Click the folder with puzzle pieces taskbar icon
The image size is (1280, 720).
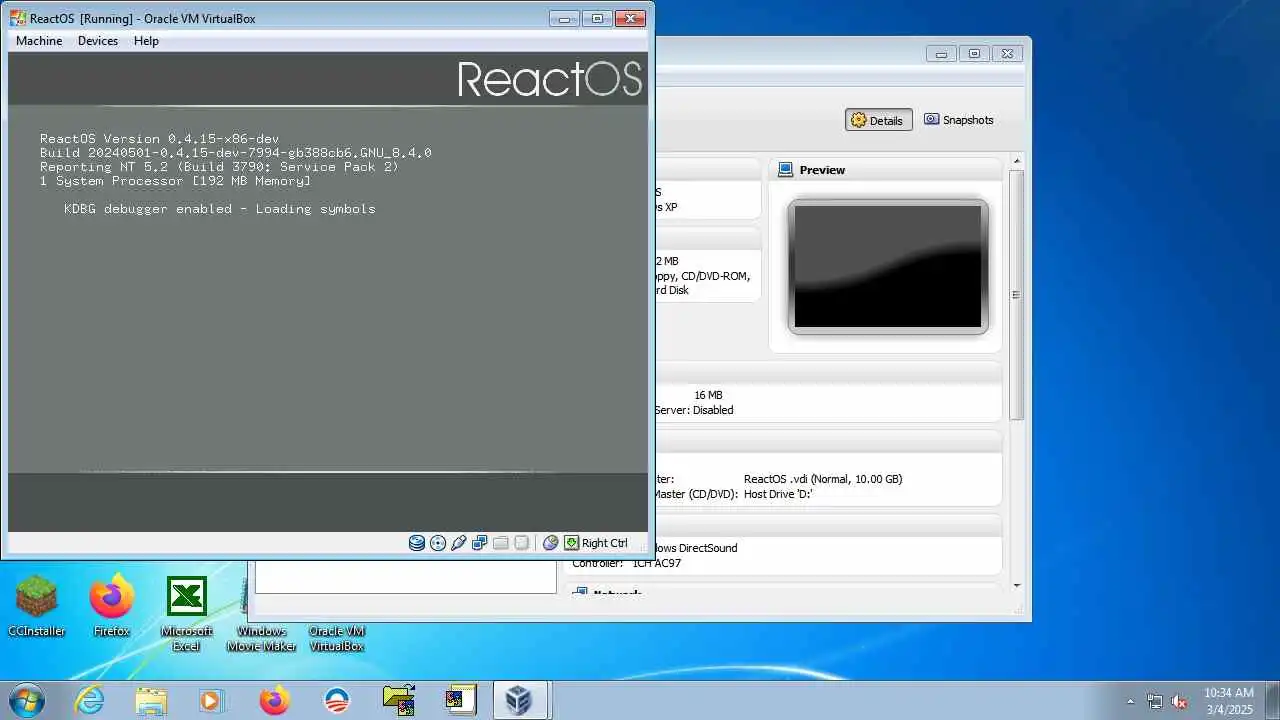coord(398,700)
